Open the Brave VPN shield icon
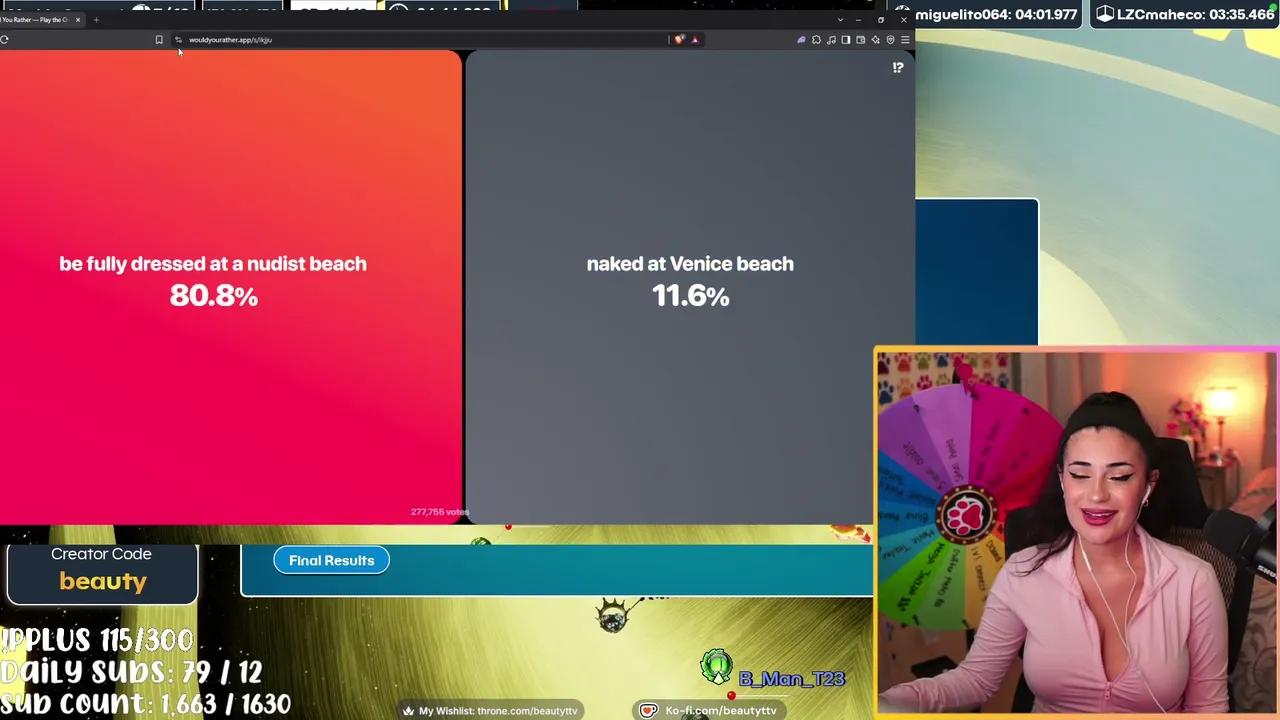 coord(890,40)
